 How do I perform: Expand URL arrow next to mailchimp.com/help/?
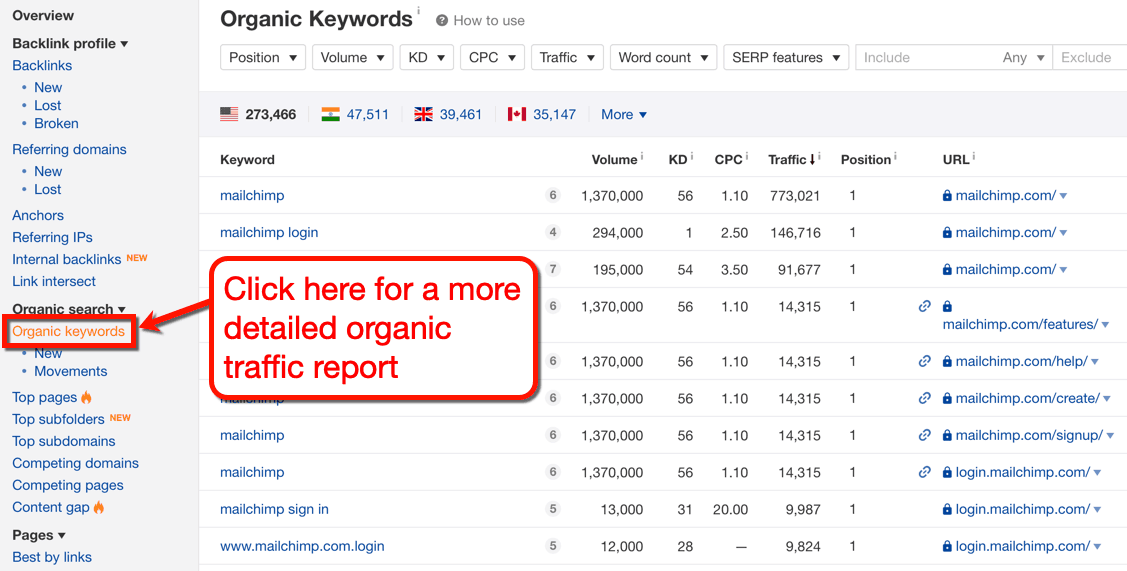(x=1095, y=362)
